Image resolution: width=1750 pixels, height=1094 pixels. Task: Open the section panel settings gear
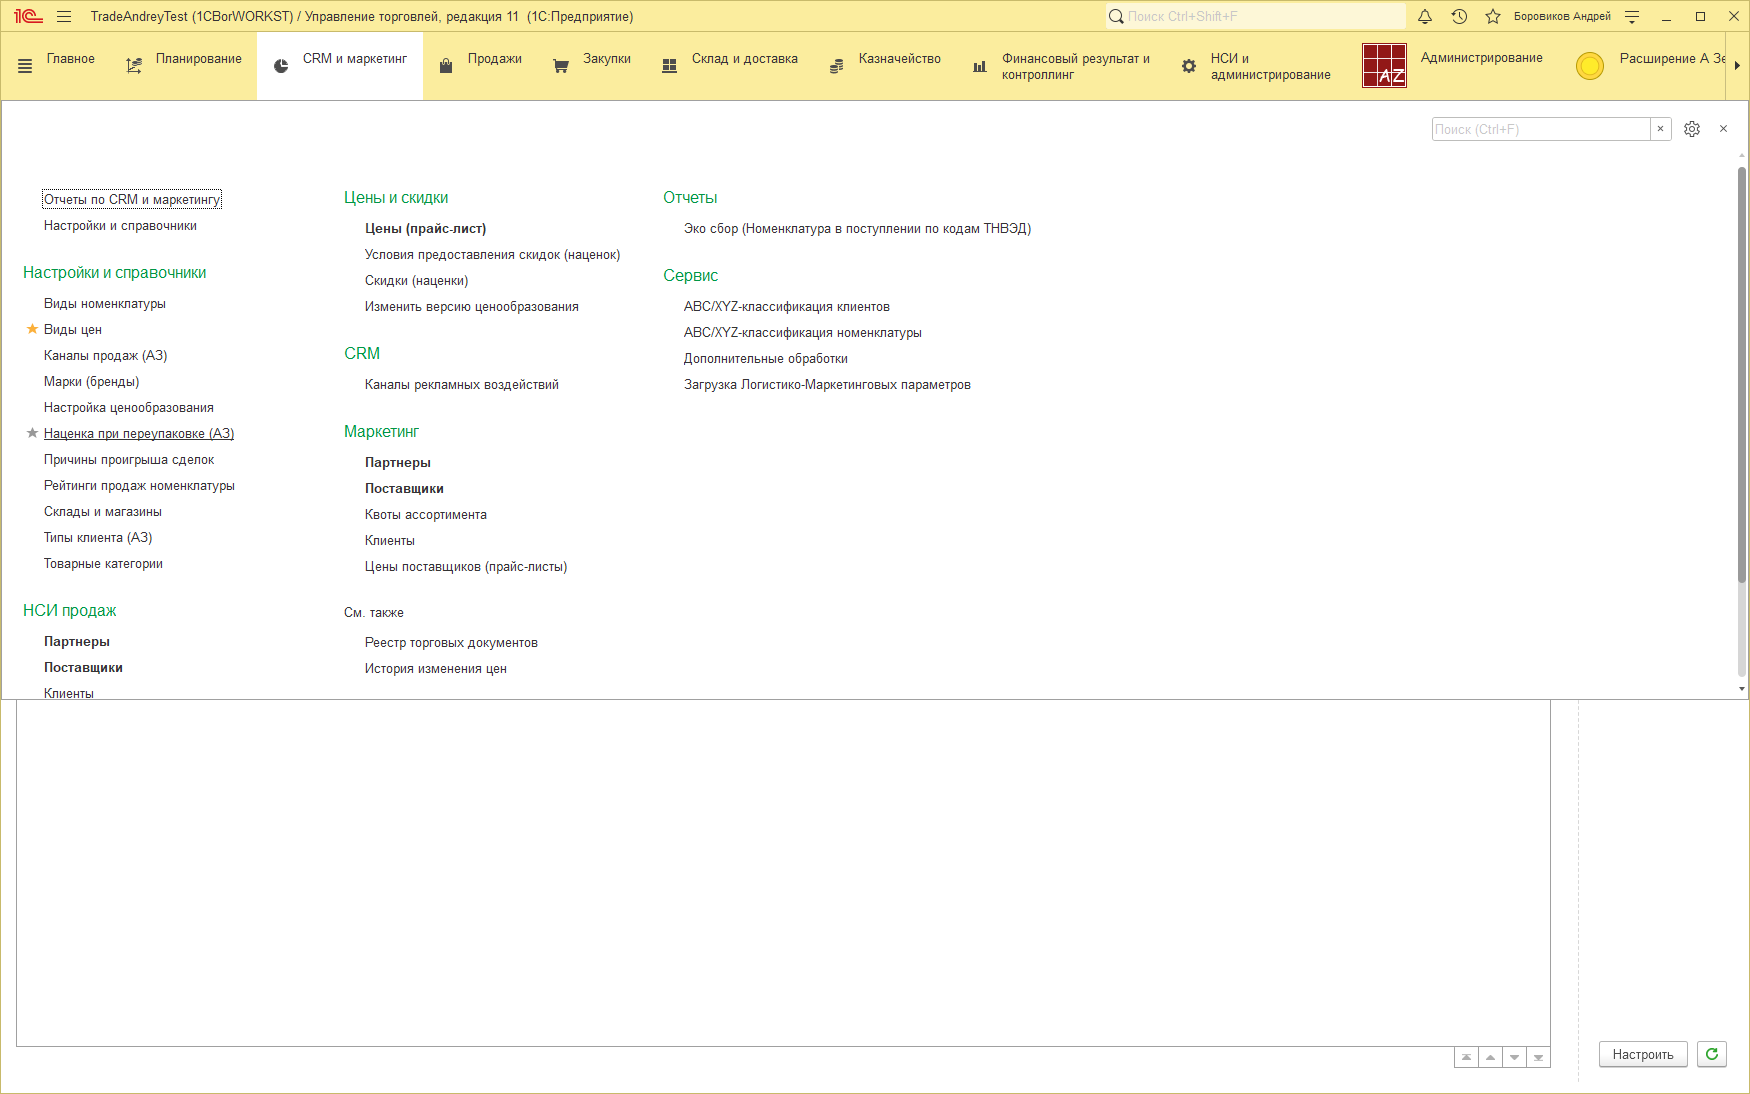pos(1692,129)
